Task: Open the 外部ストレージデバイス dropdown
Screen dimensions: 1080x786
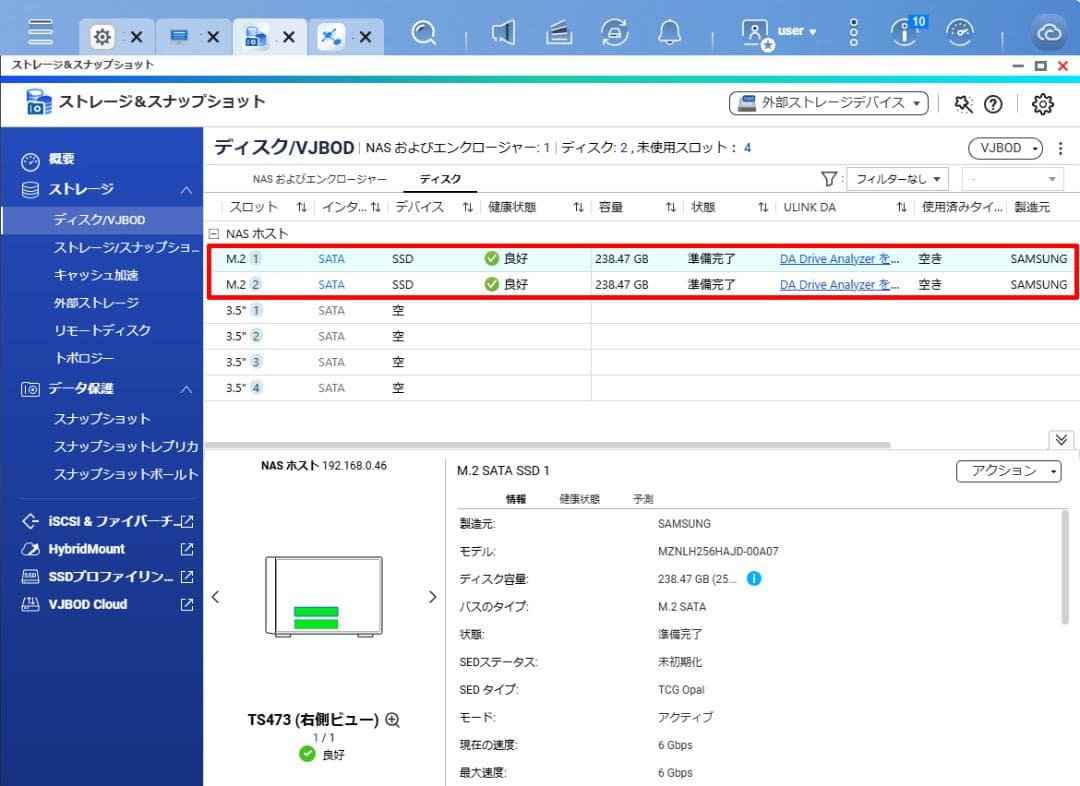Action: tap(828, 102)
